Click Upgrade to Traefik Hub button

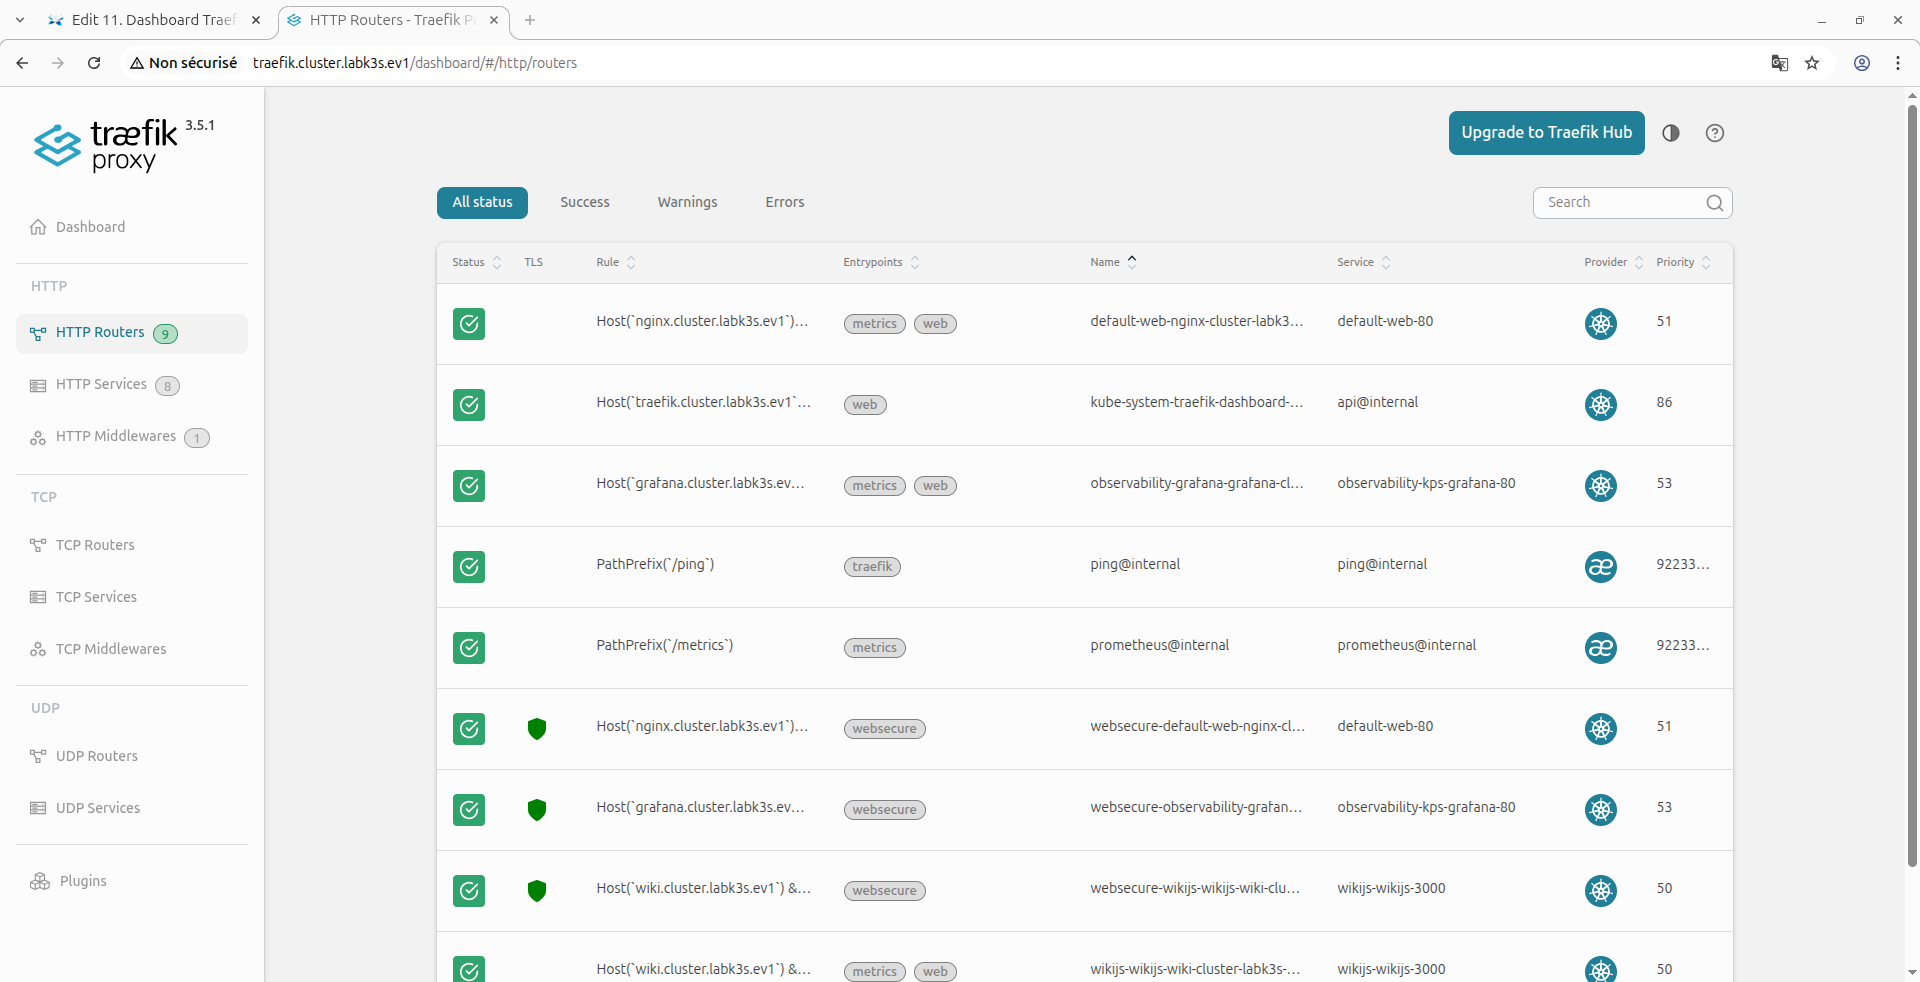tap(1546, 133)
